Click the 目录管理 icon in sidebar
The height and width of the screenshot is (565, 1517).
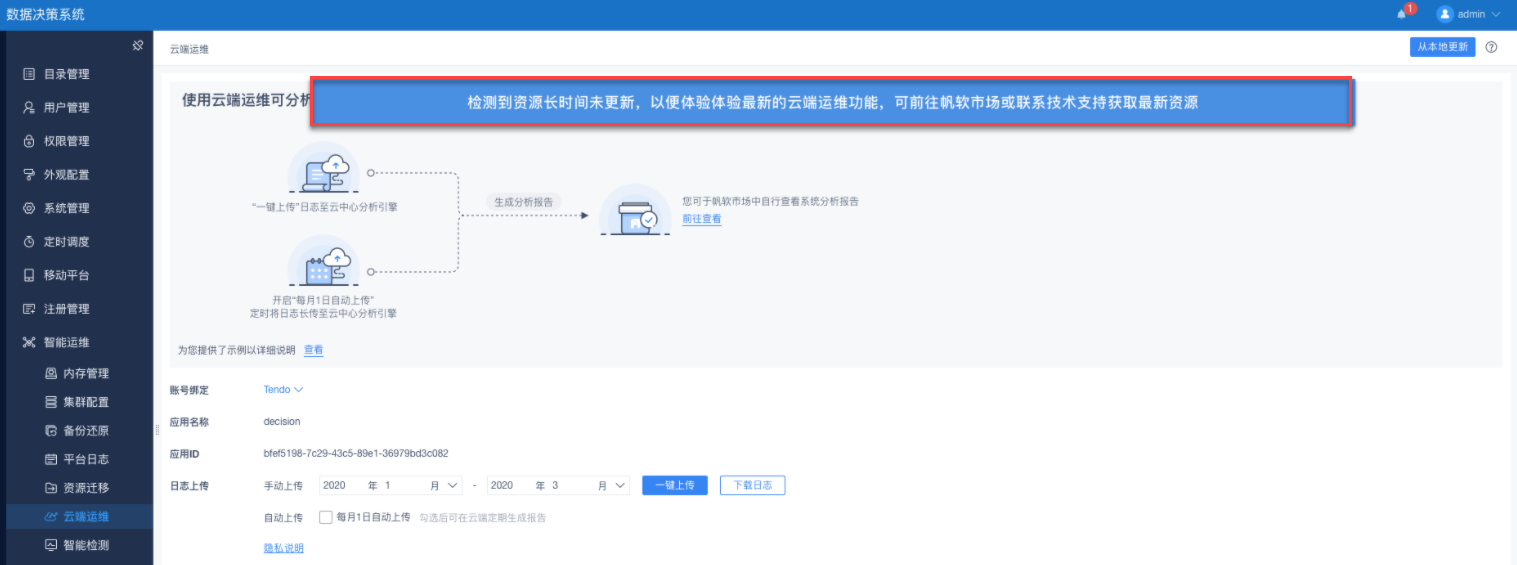[x=29, y=74]
